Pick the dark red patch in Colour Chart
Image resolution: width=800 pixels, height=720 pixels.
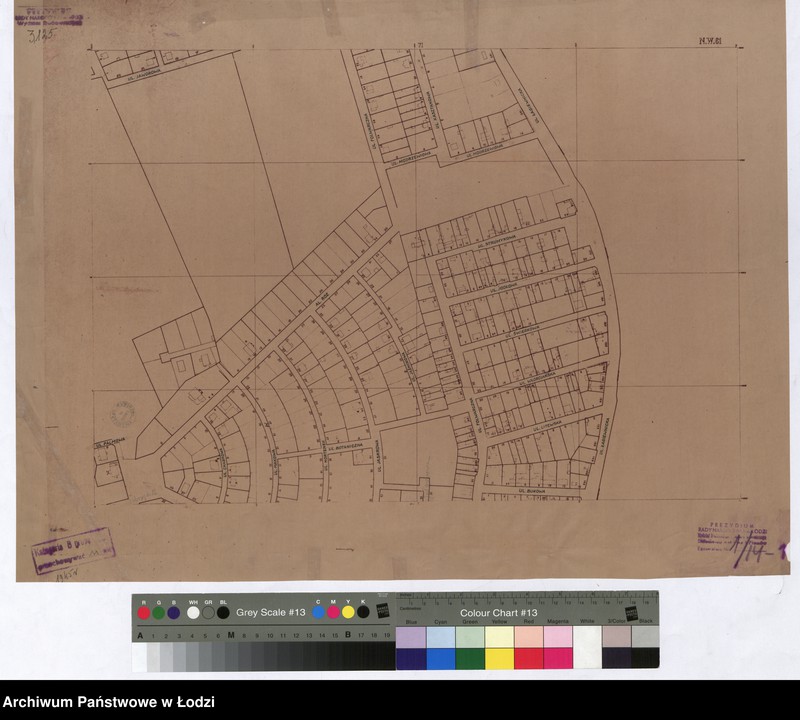[528, 658]
